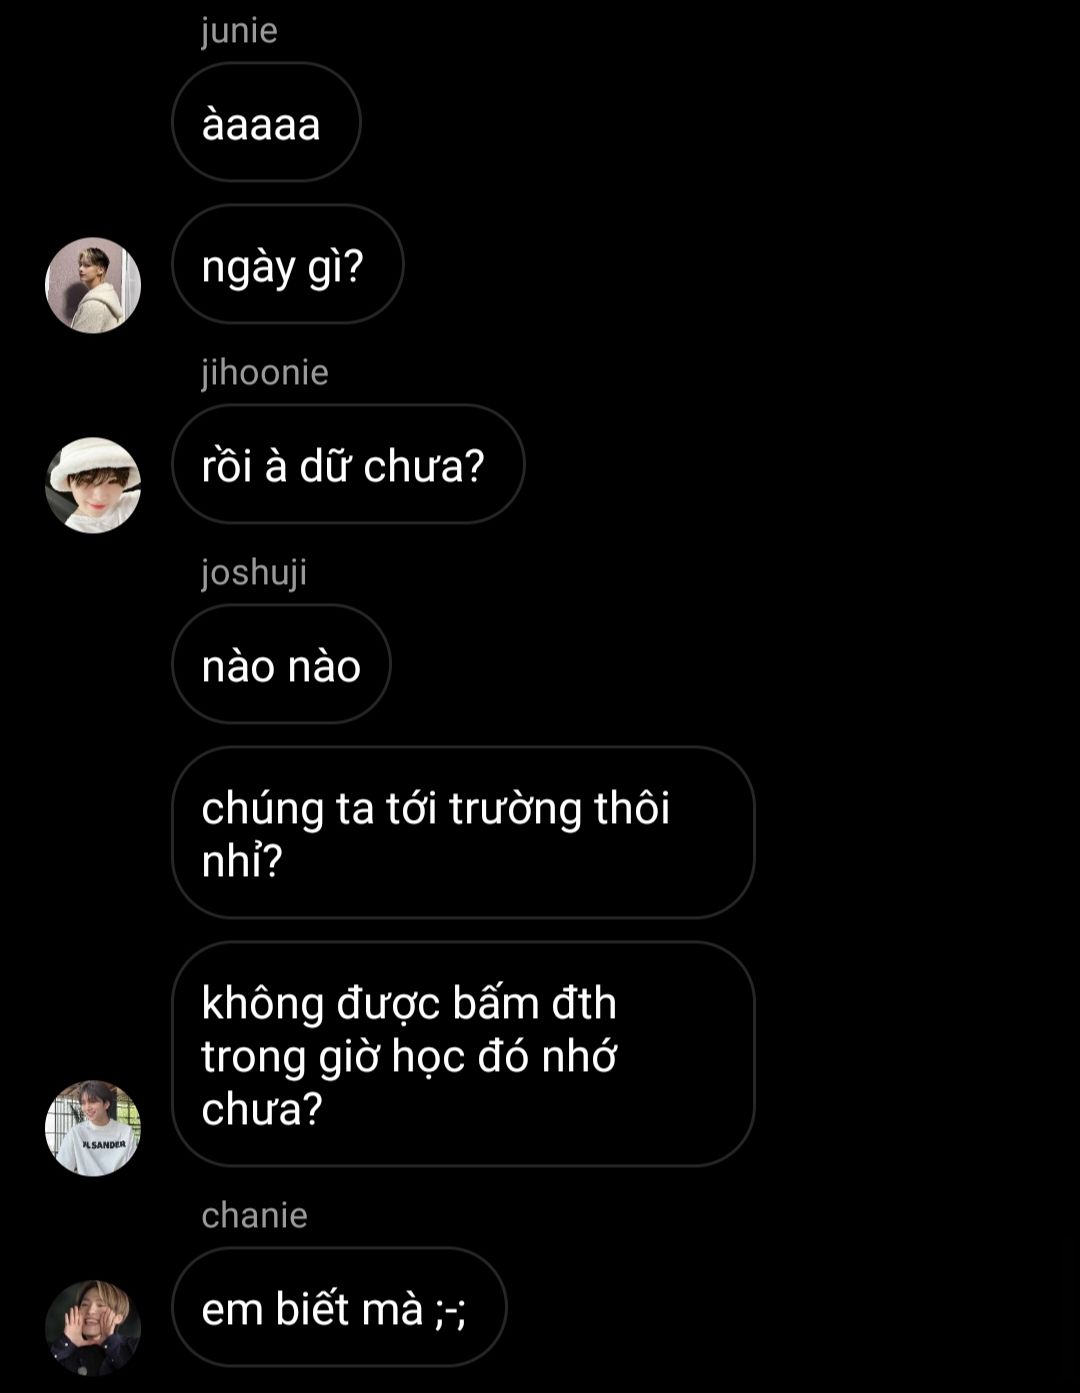
Task: Click the line 'trong giờ học đó nhớ'
Action: point(409,1056)
